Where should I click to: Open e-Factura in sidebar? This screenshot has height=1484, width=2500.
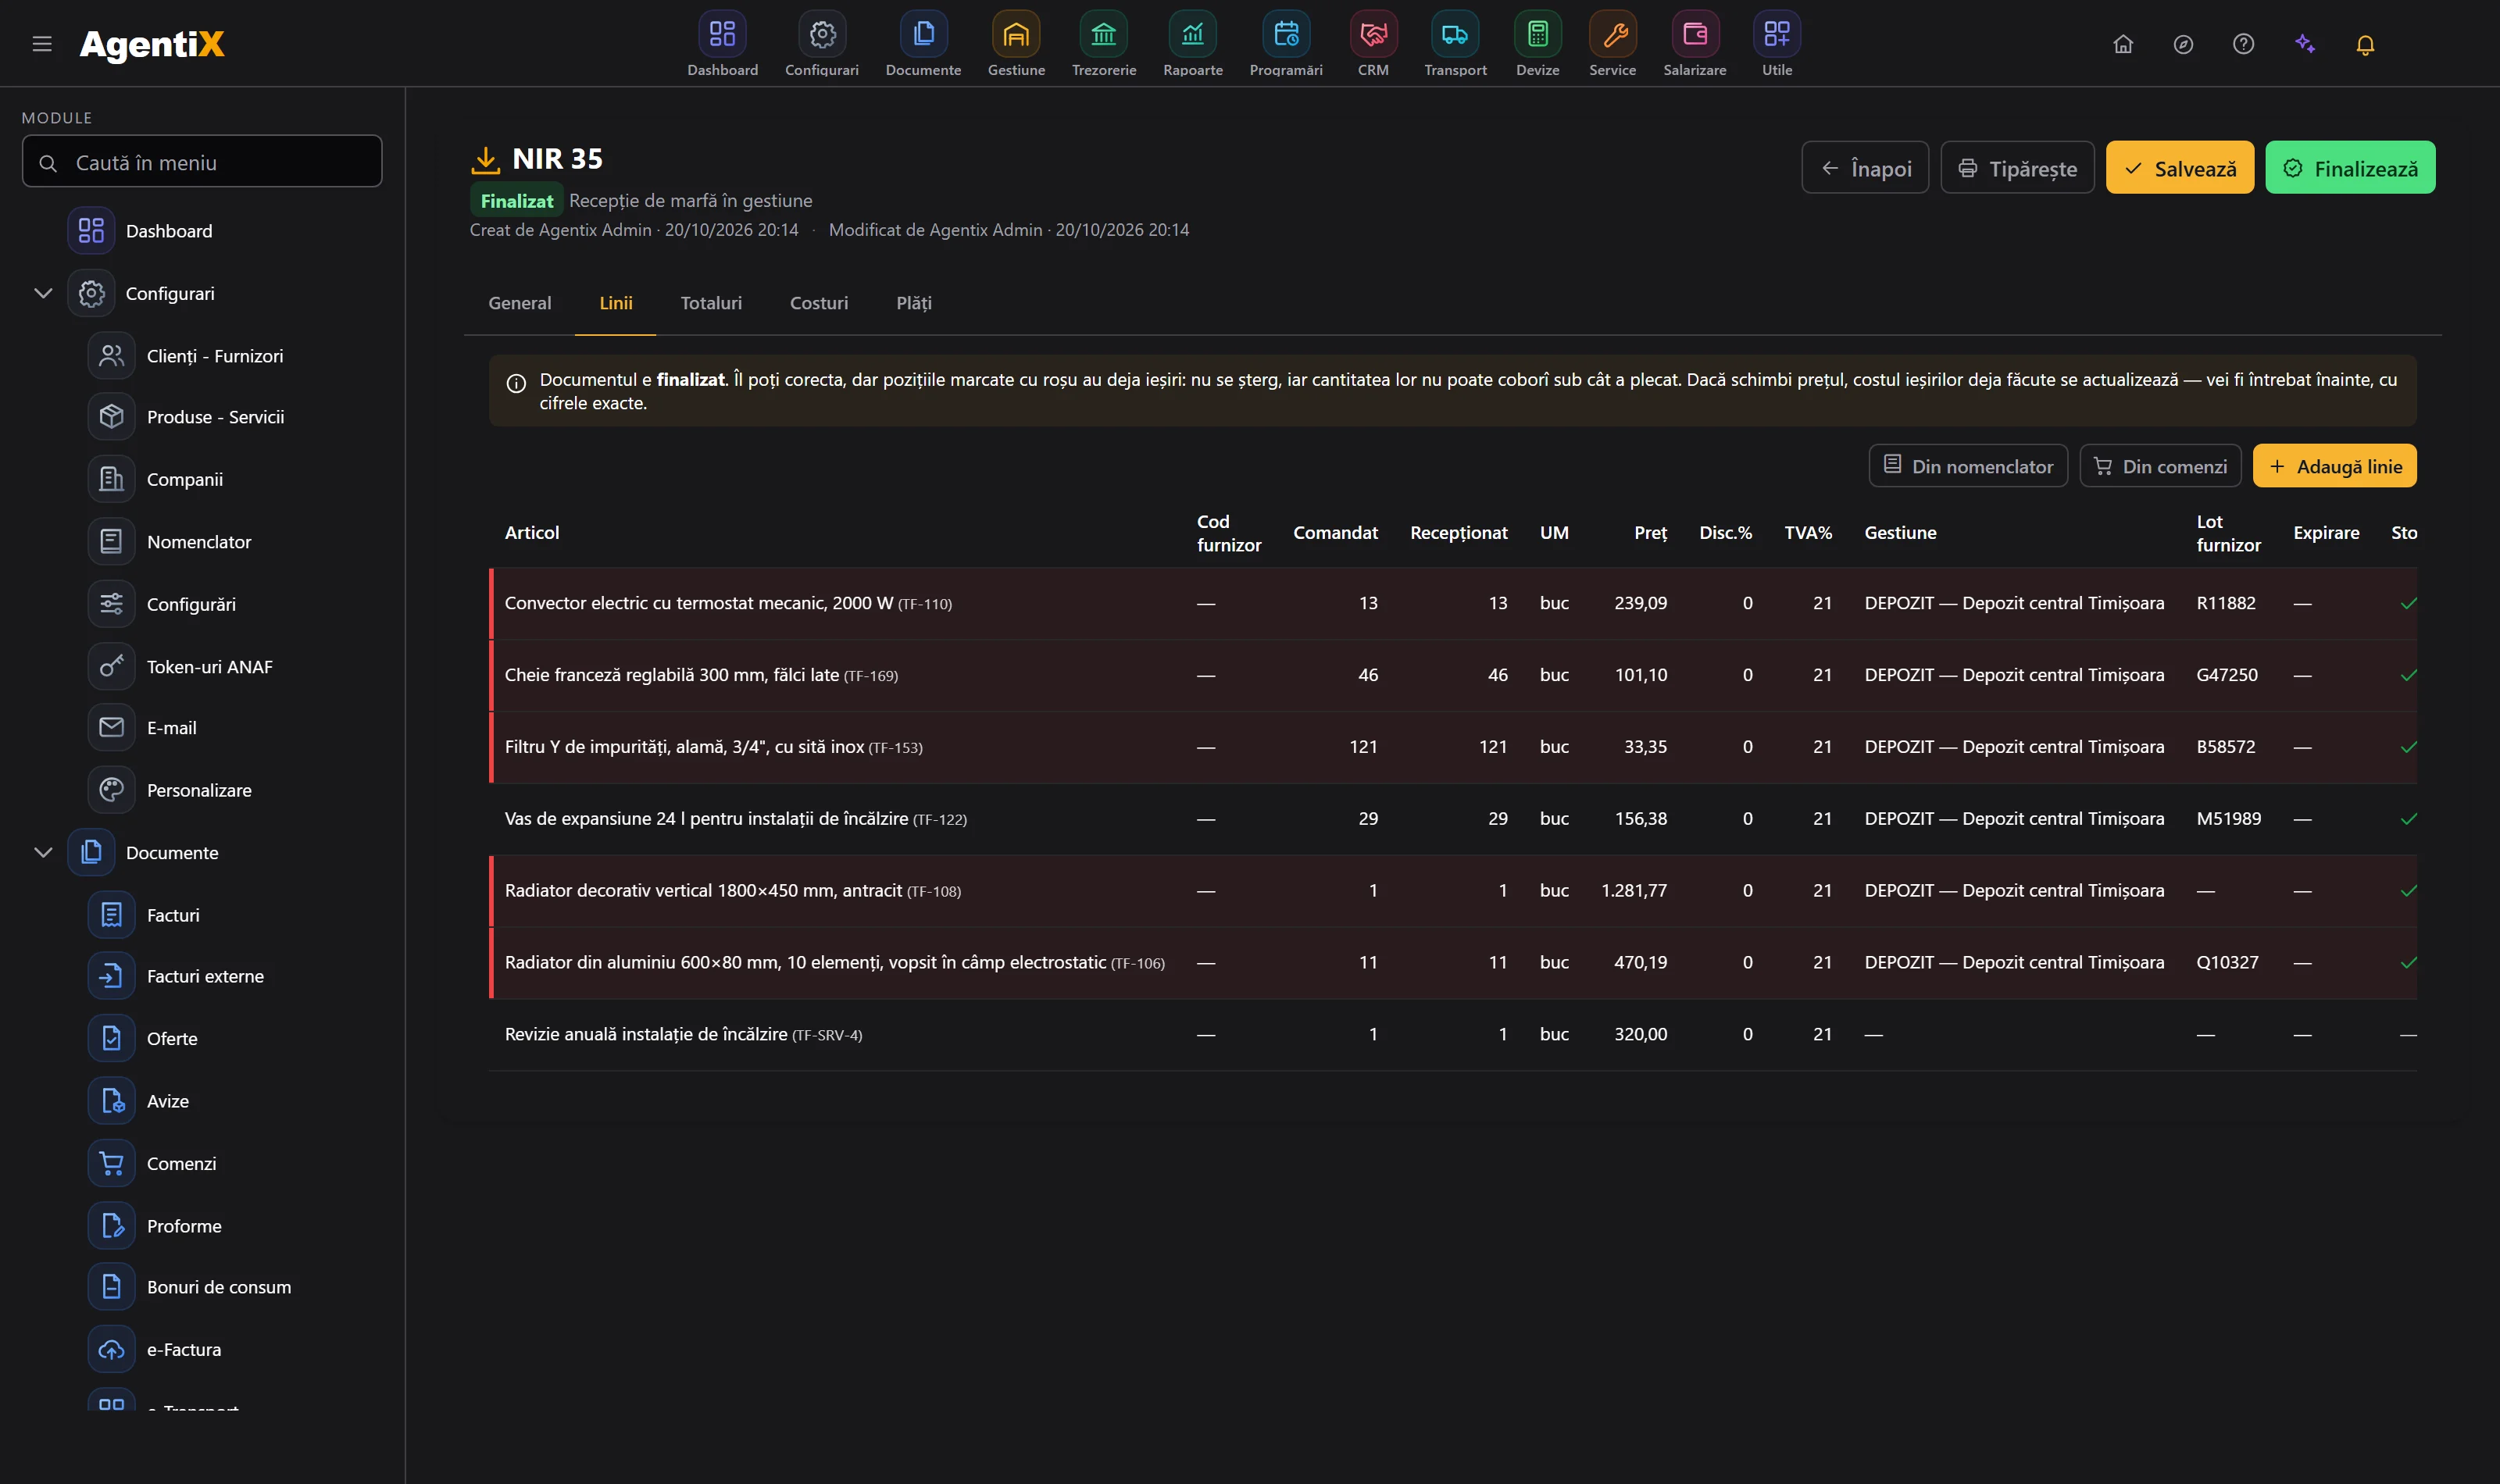pyautogui.click(x=184, y=1349)
